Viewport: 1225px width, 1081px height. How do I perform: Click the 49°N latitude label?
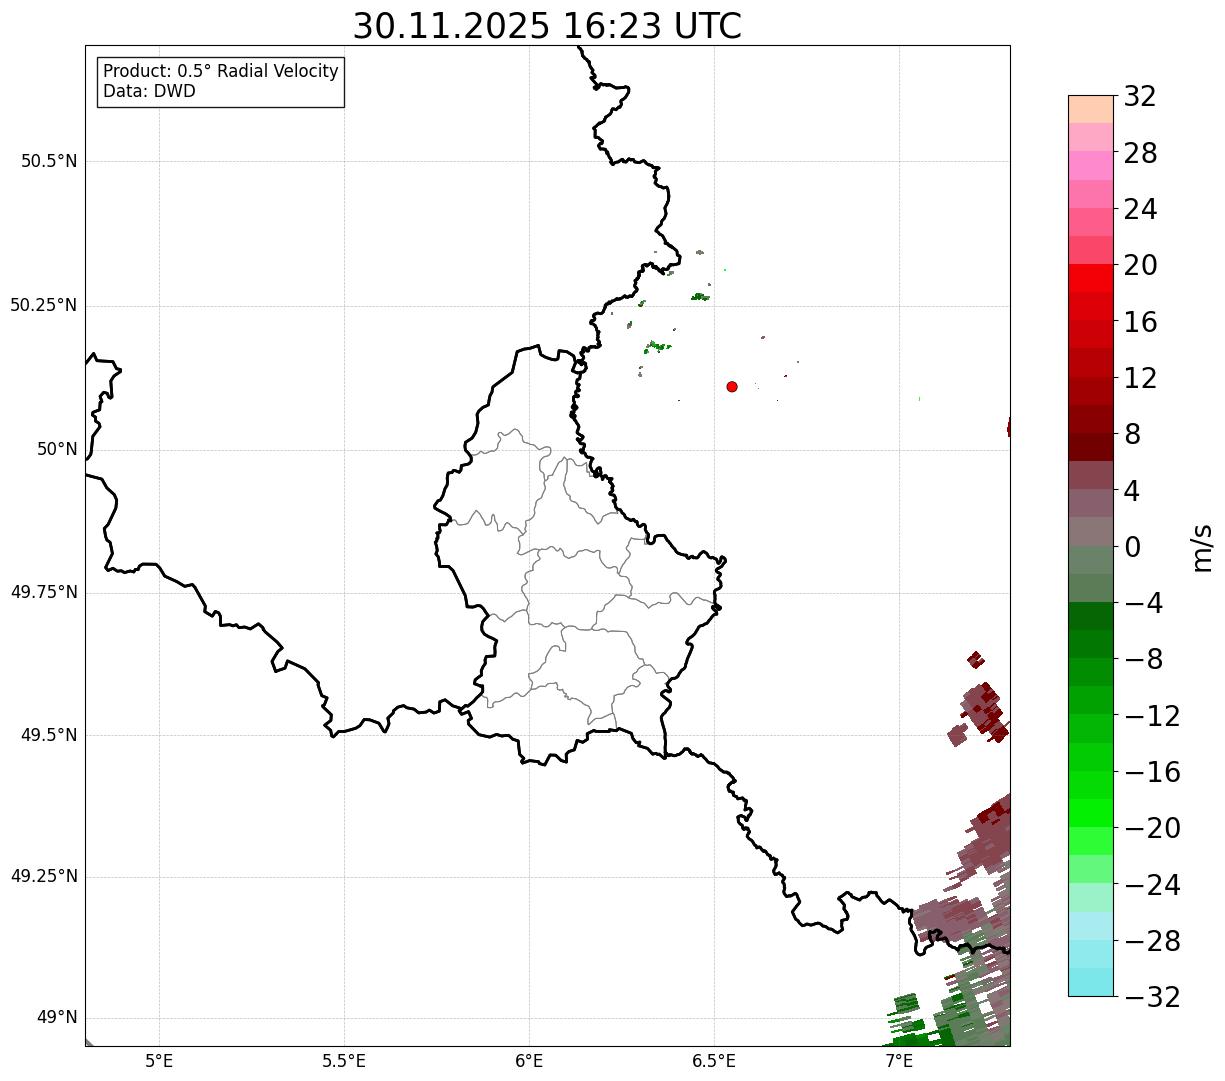(x=57, y=1018)
